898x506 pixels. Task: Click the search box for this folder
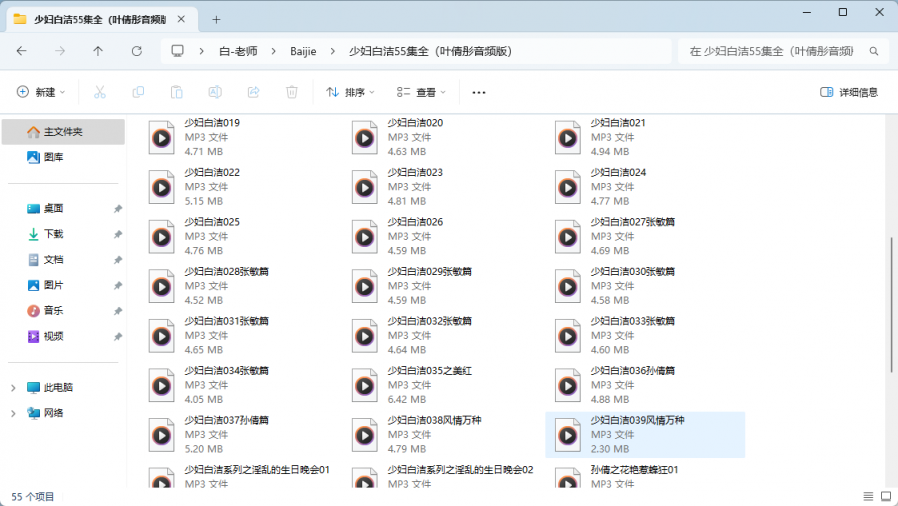coord(775,51)
